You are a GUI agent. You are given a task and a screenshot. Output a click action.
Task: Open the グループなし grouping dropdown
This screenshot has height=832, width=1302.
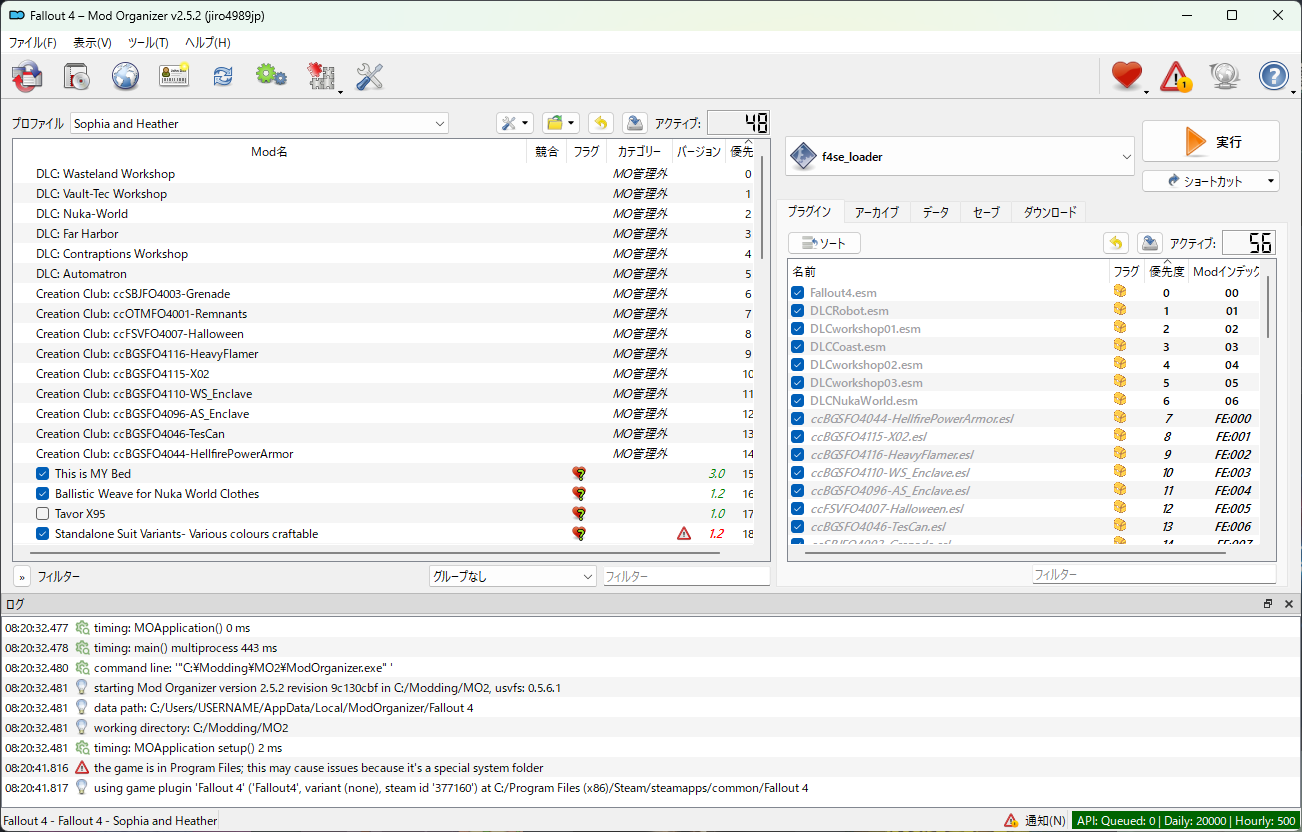[x=513, y=577]
